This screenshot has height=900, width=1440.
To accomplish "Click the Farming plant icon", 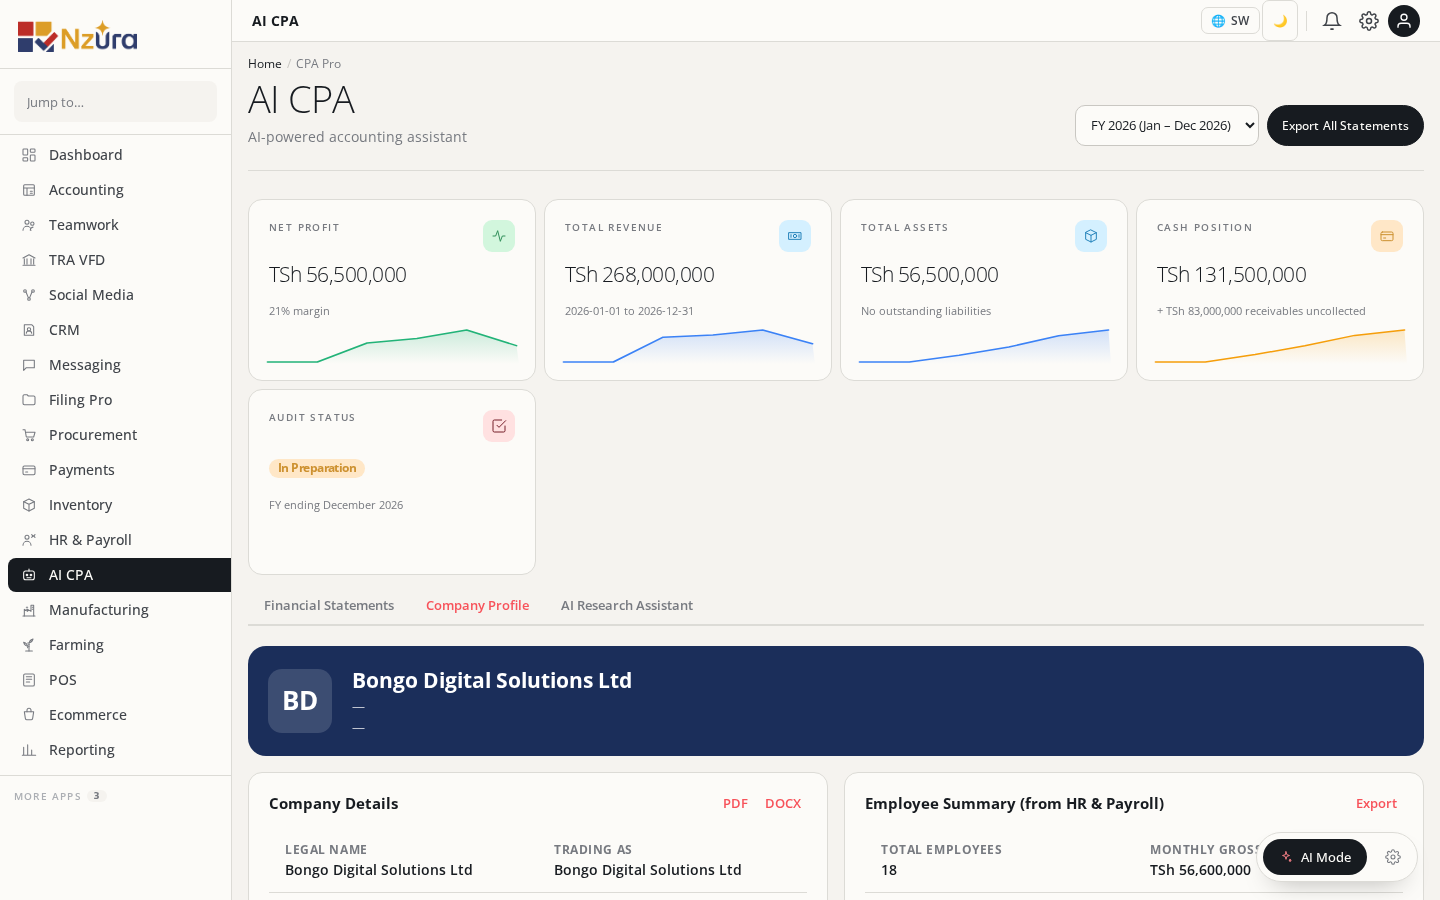I will click(29, 645).
